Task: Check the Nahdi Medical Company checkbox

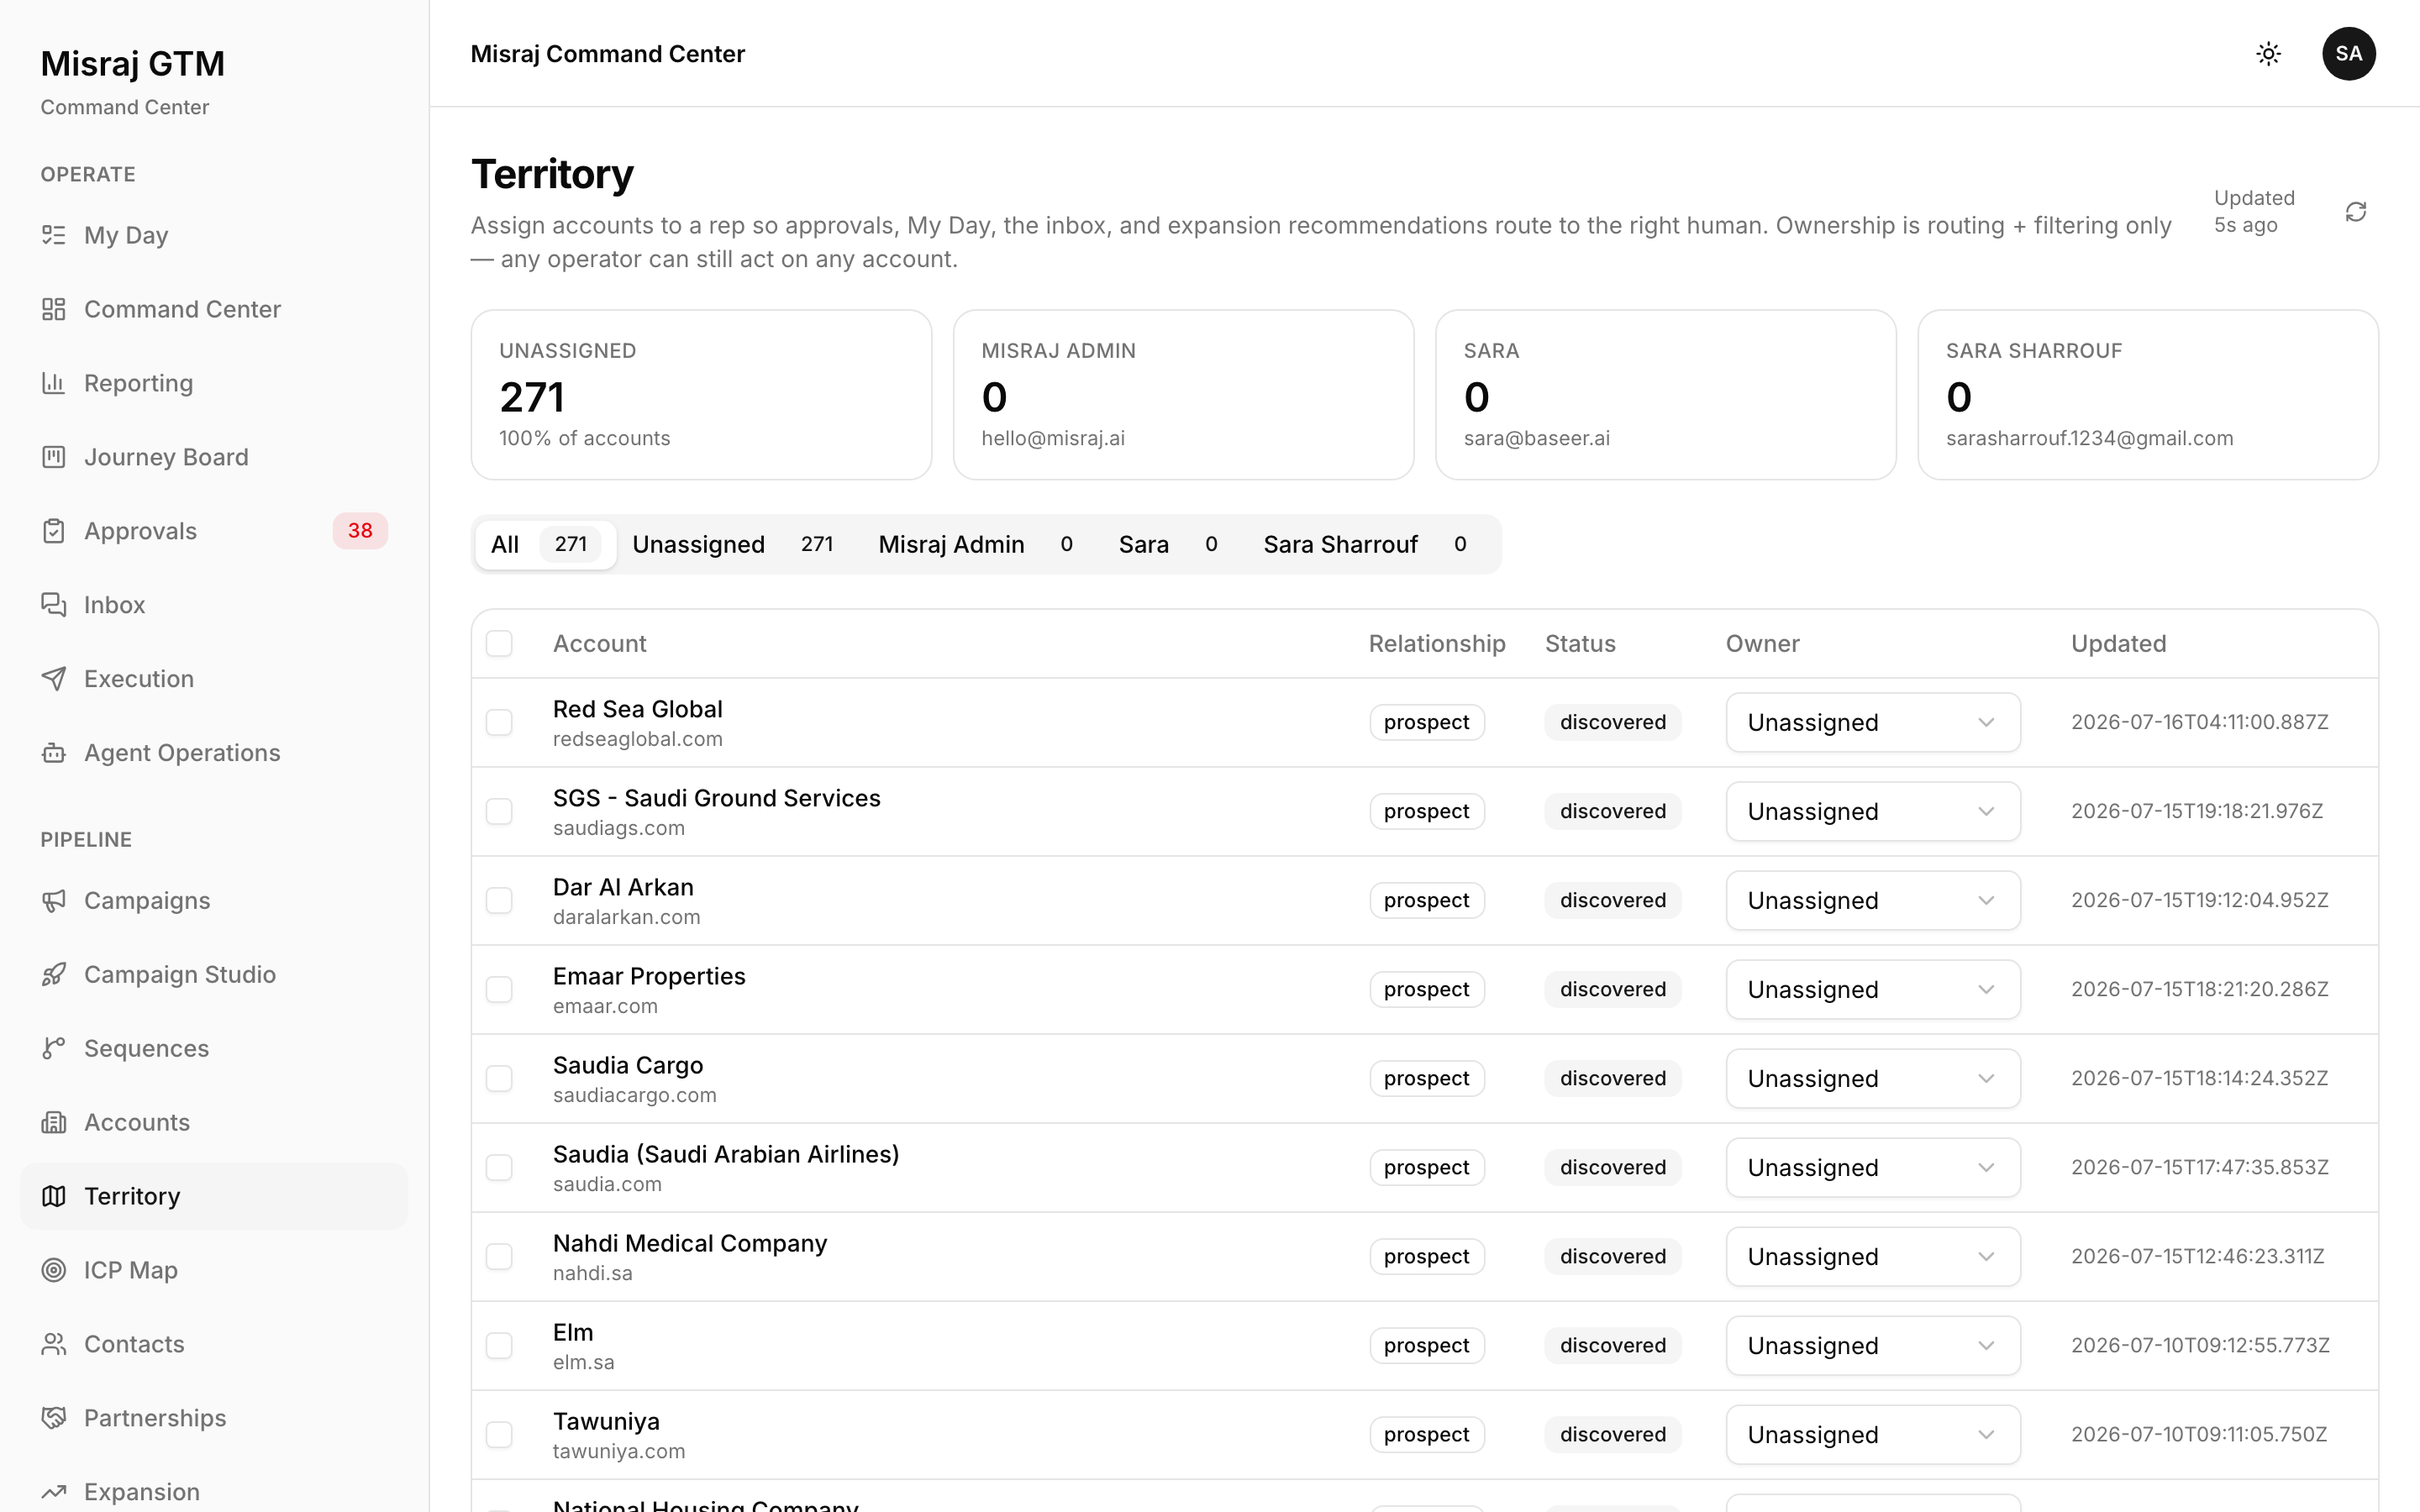Action: pos(499,1257)
